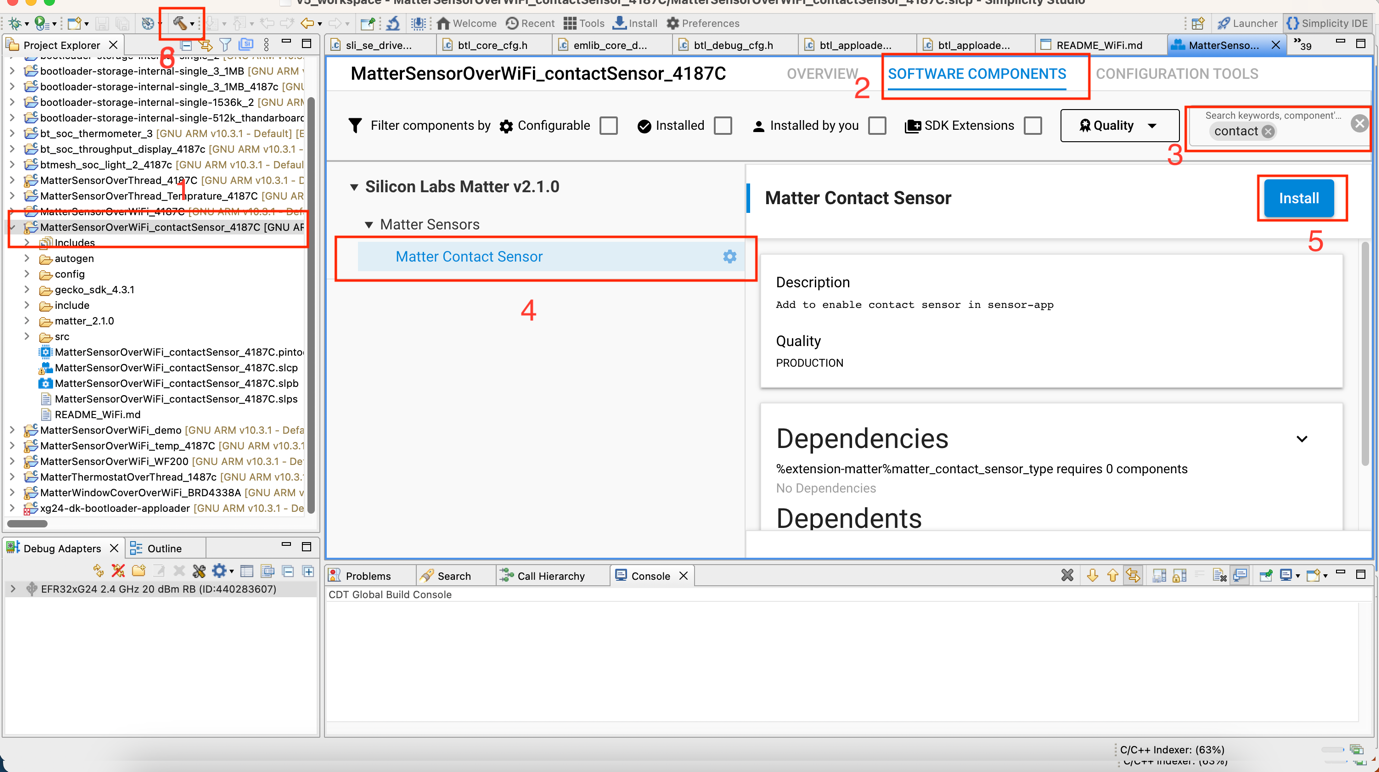The image size is (1379, 772).
Task: Open the README_WiFi.md editor tab
Action: (x=1098, y=45)
